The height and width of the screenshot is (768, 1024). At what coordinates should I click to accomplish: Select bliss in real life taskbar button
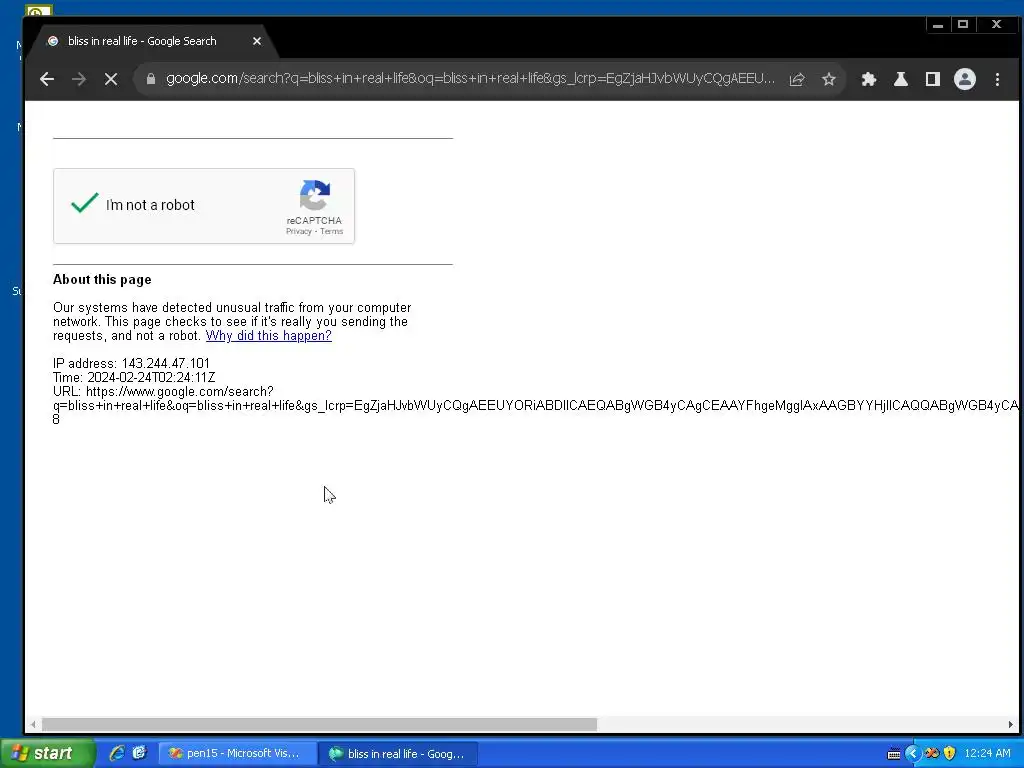398,754
